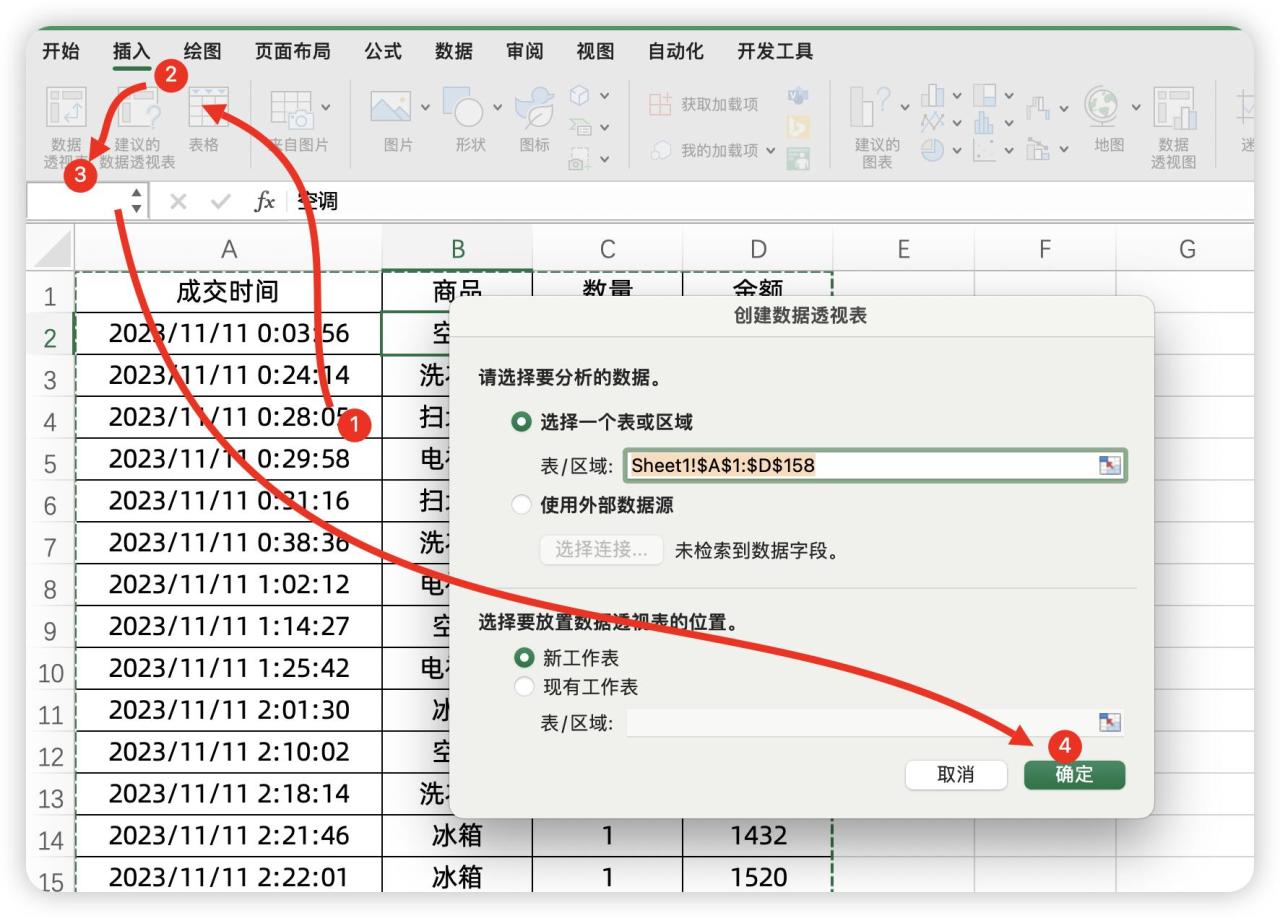Click the Visio data visualizer add-in icon

[x=798, y=96]
